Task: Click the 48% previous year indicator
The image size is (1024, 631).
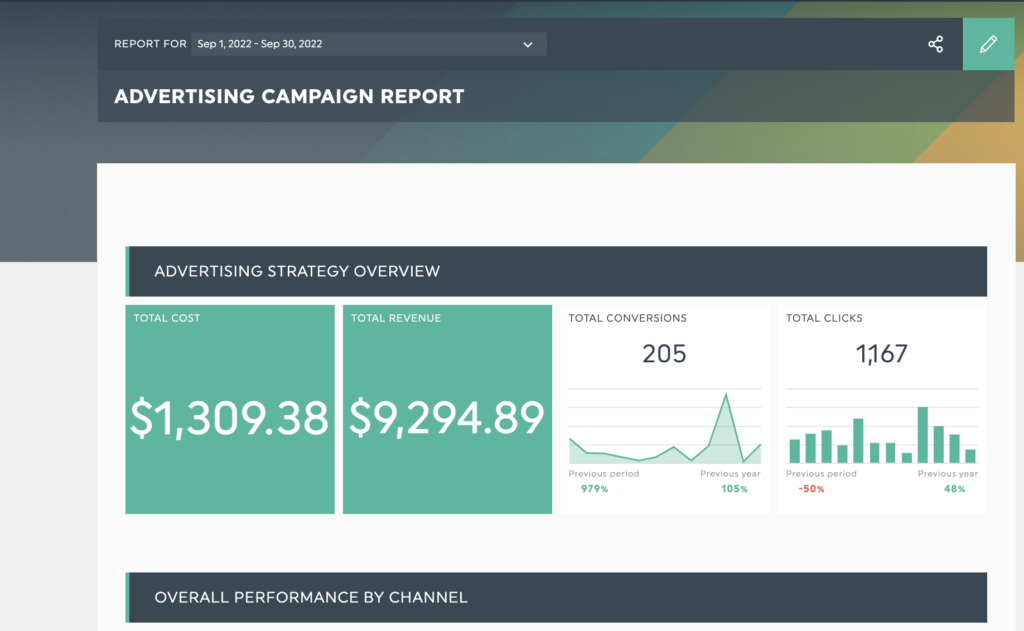Action: (953, 489)
